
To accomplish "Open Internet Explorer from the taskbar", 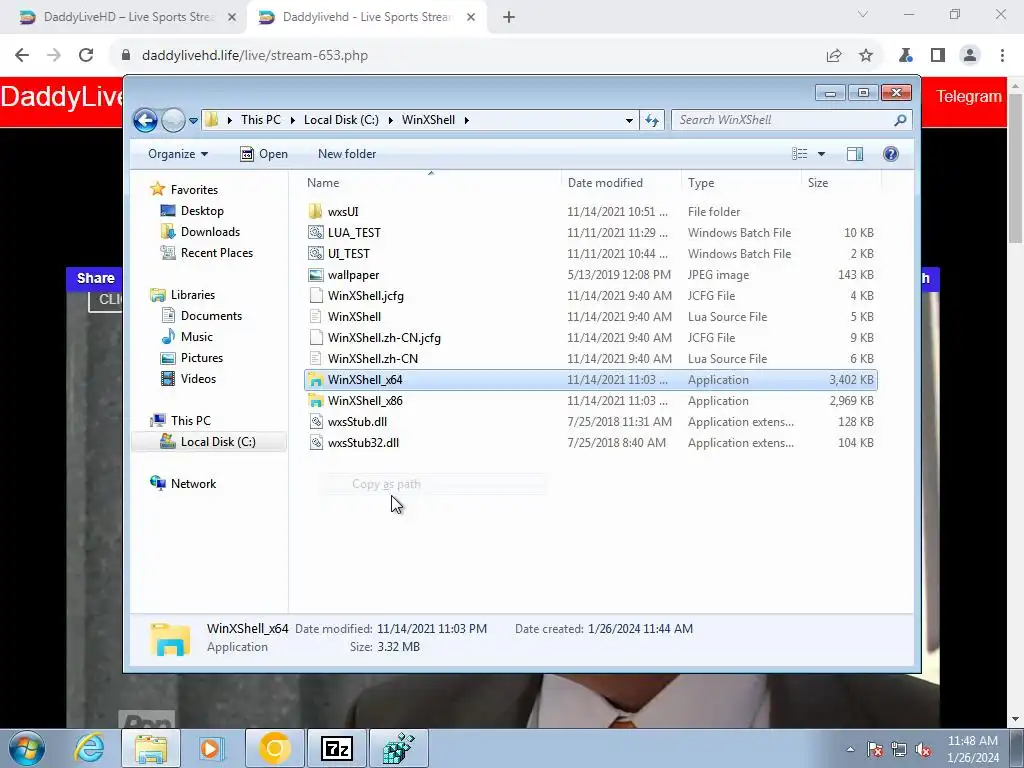I will [x=89, y=748].
